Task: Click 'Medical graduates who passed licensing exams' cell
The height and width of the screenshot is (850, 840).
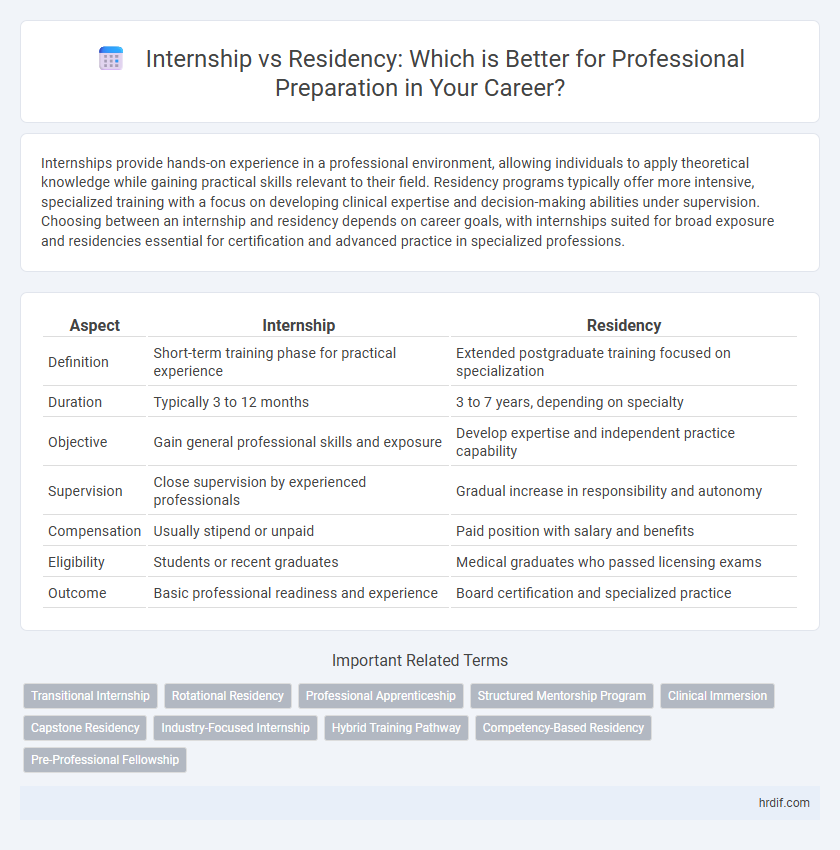Action: coord(624,562)
